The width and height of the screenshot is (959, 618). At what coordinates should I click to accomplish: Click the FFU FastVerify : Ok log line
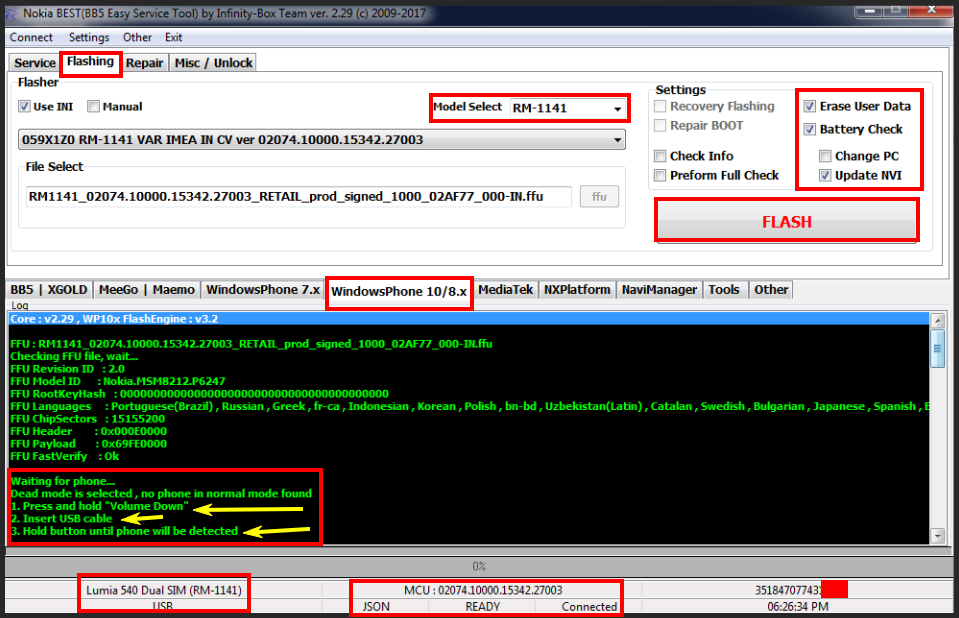point(65,456)
